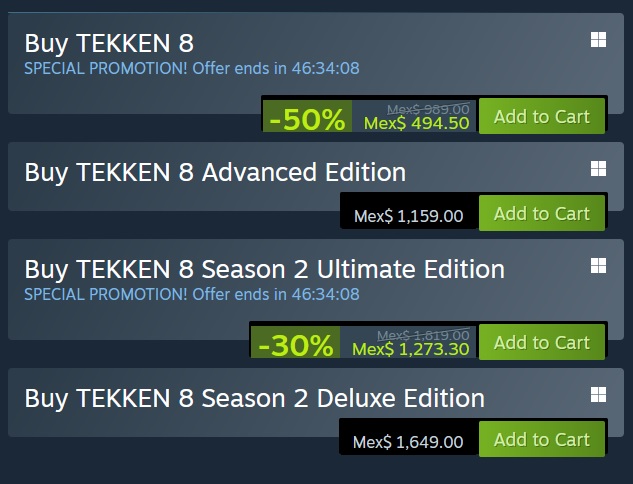Add TEKKEN 8 Advanced Edition to cart
Viewport: 633px width, 484px height.
[x=542, y=213]
